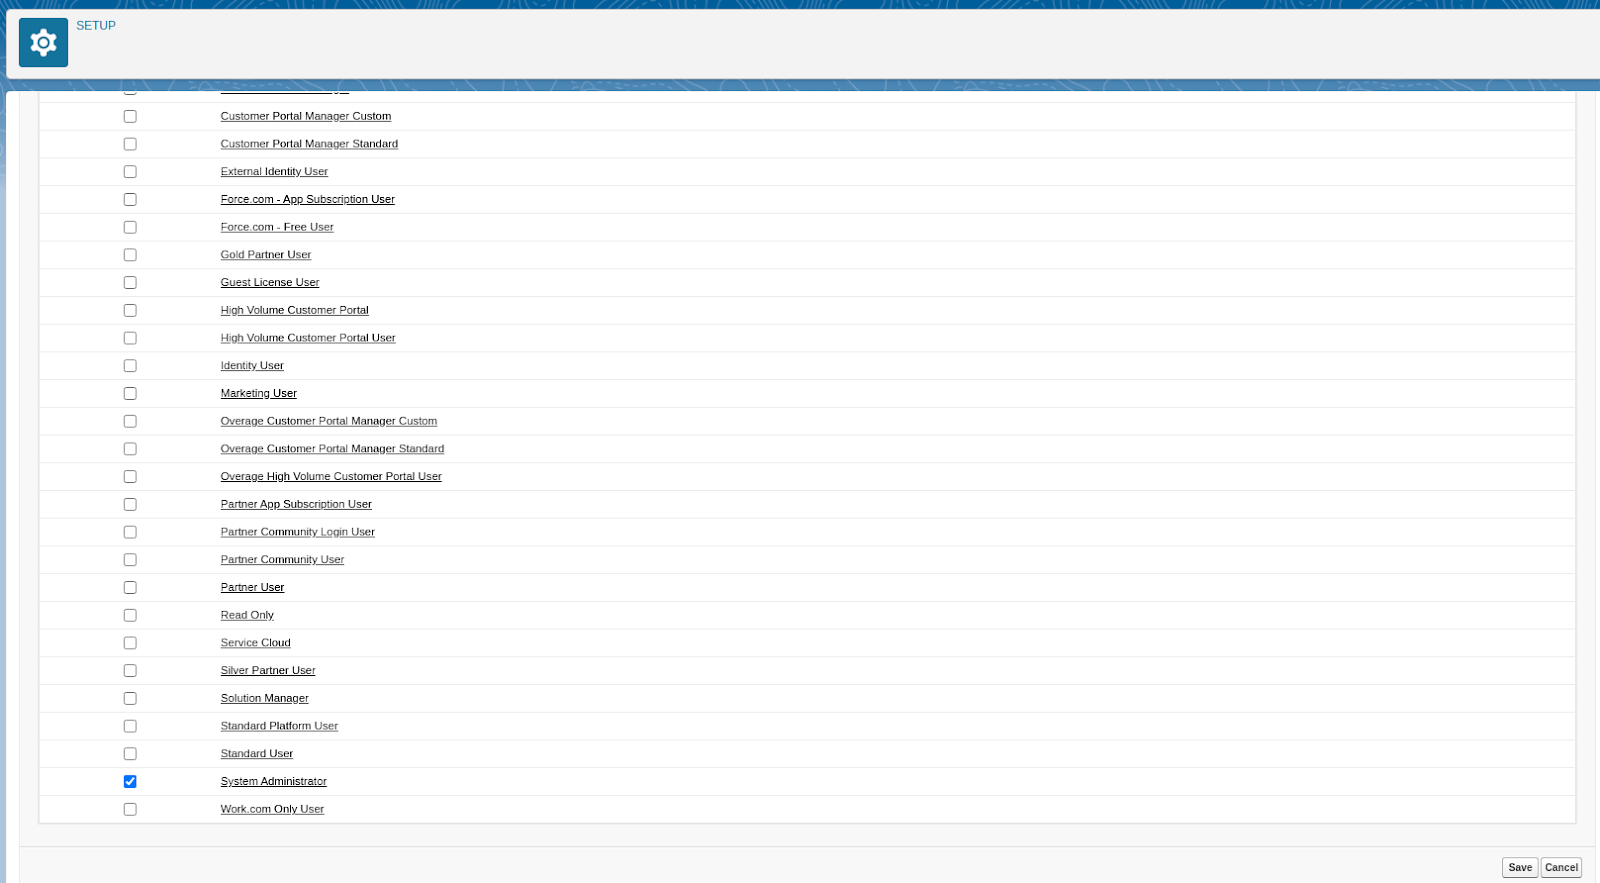Open the High Volume Customer Portal User link
This screenshot has width=1600, height=883.
point(308,338)
